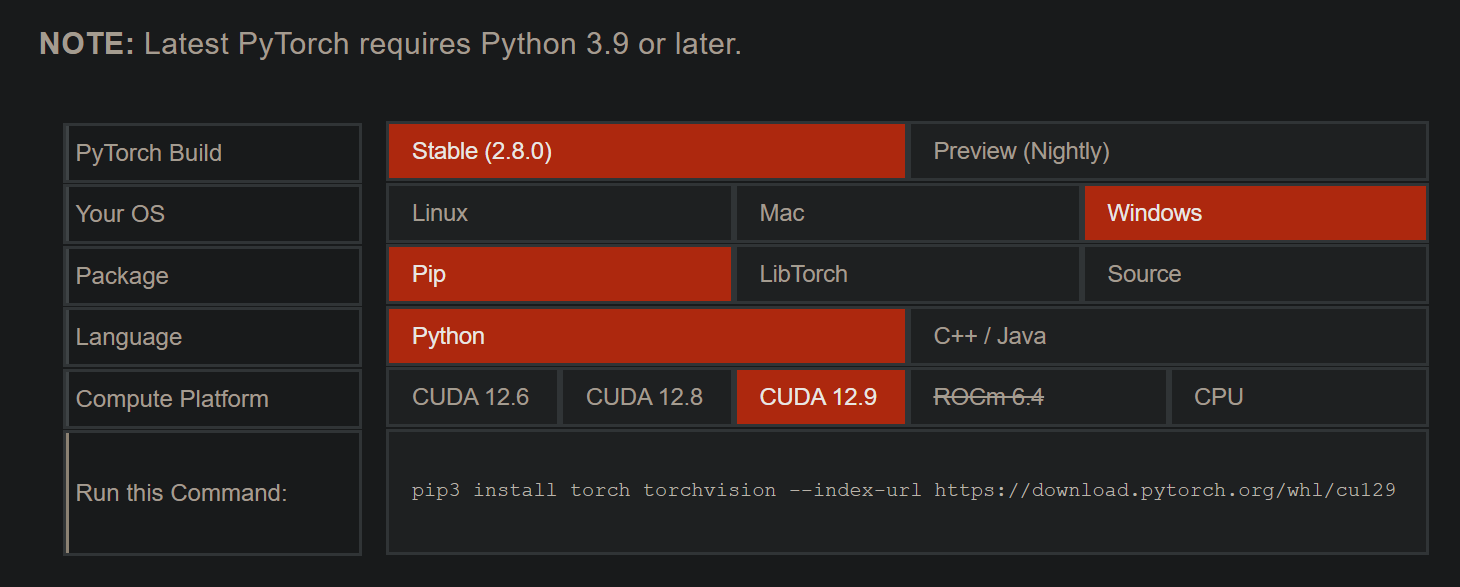1460x587 pixels.
Task: Click the Run this Command label
Action: tap(212, 493)
